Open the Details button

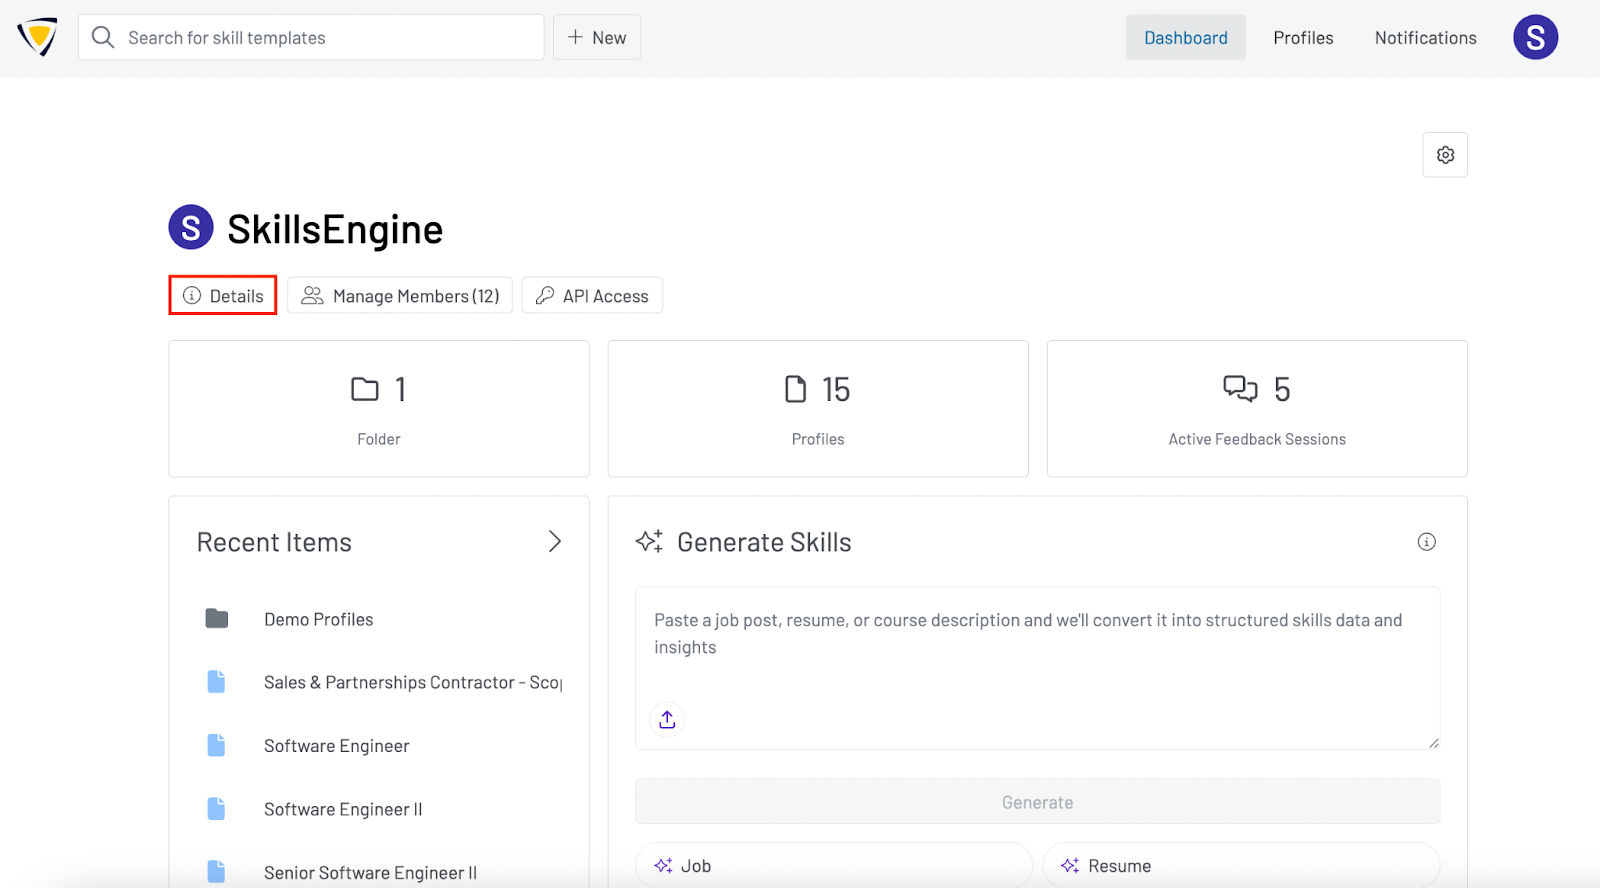(223, 296)
